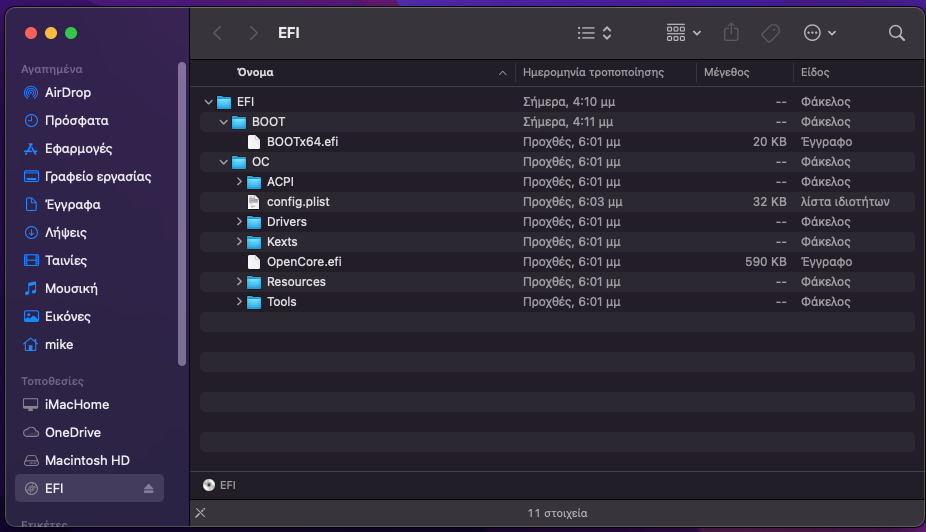
Task: Select the Kexts folder icon
Action: [254, 242]
